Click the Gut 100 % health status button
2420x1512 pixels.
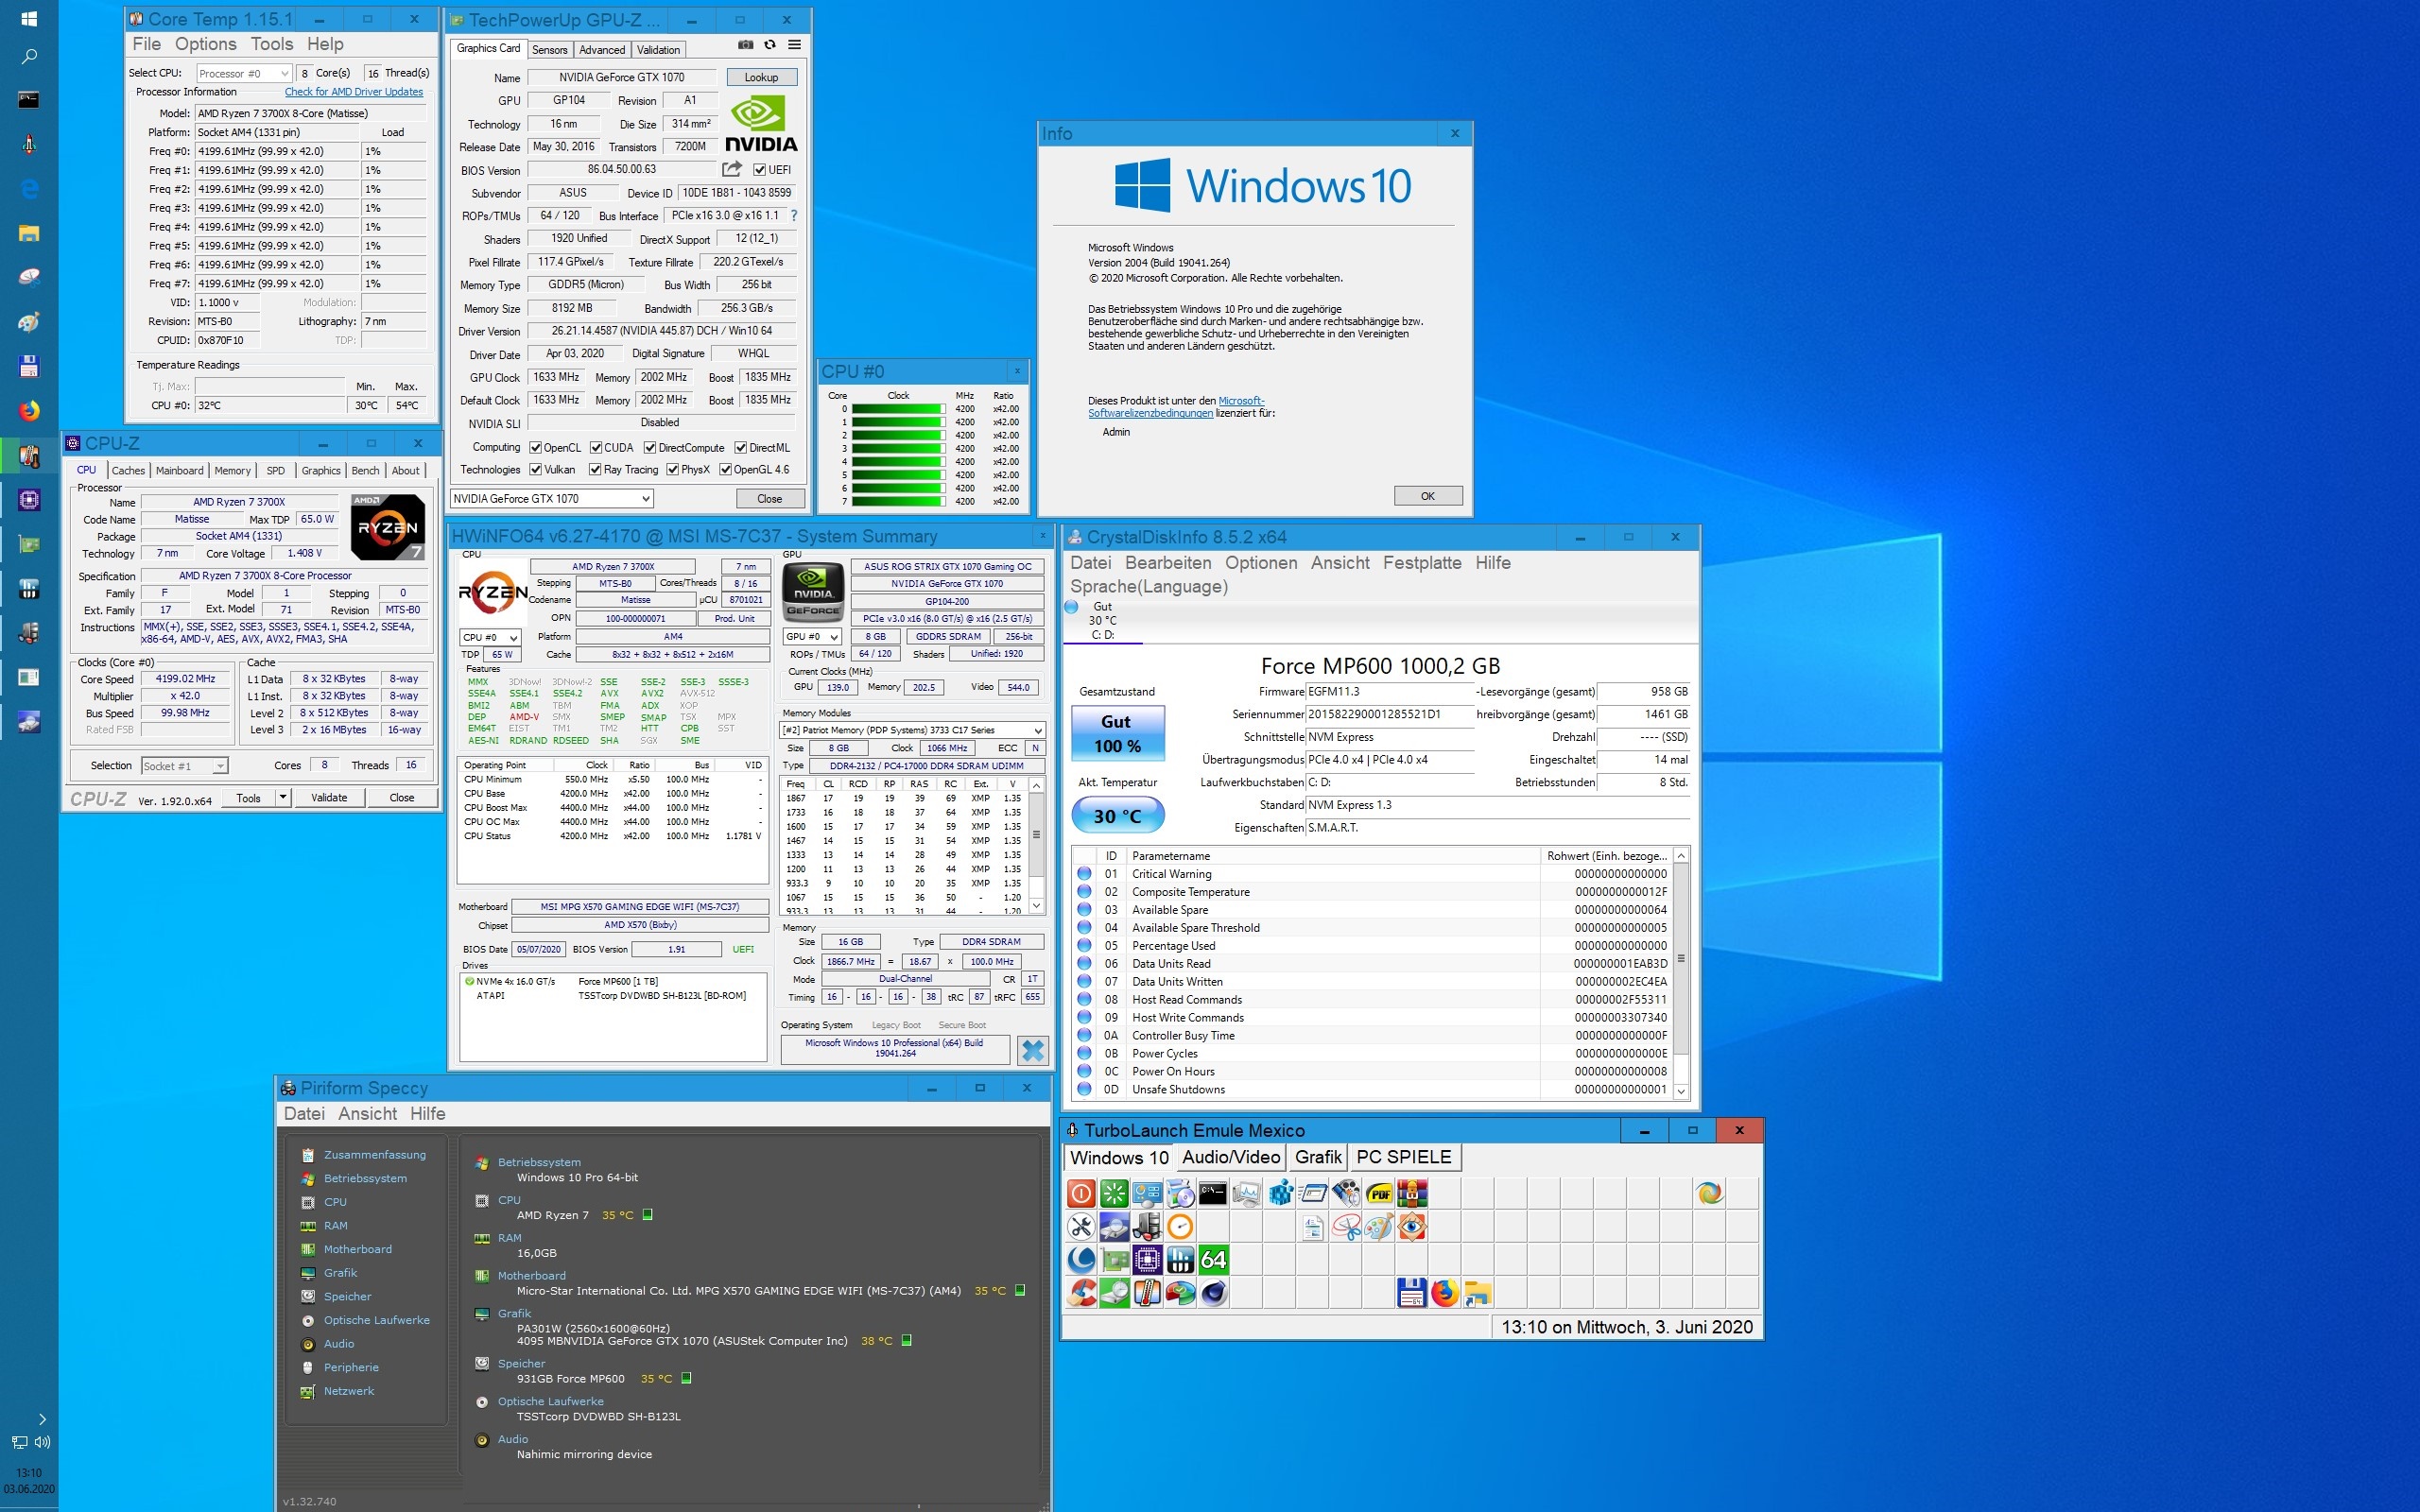[1117, 734]
